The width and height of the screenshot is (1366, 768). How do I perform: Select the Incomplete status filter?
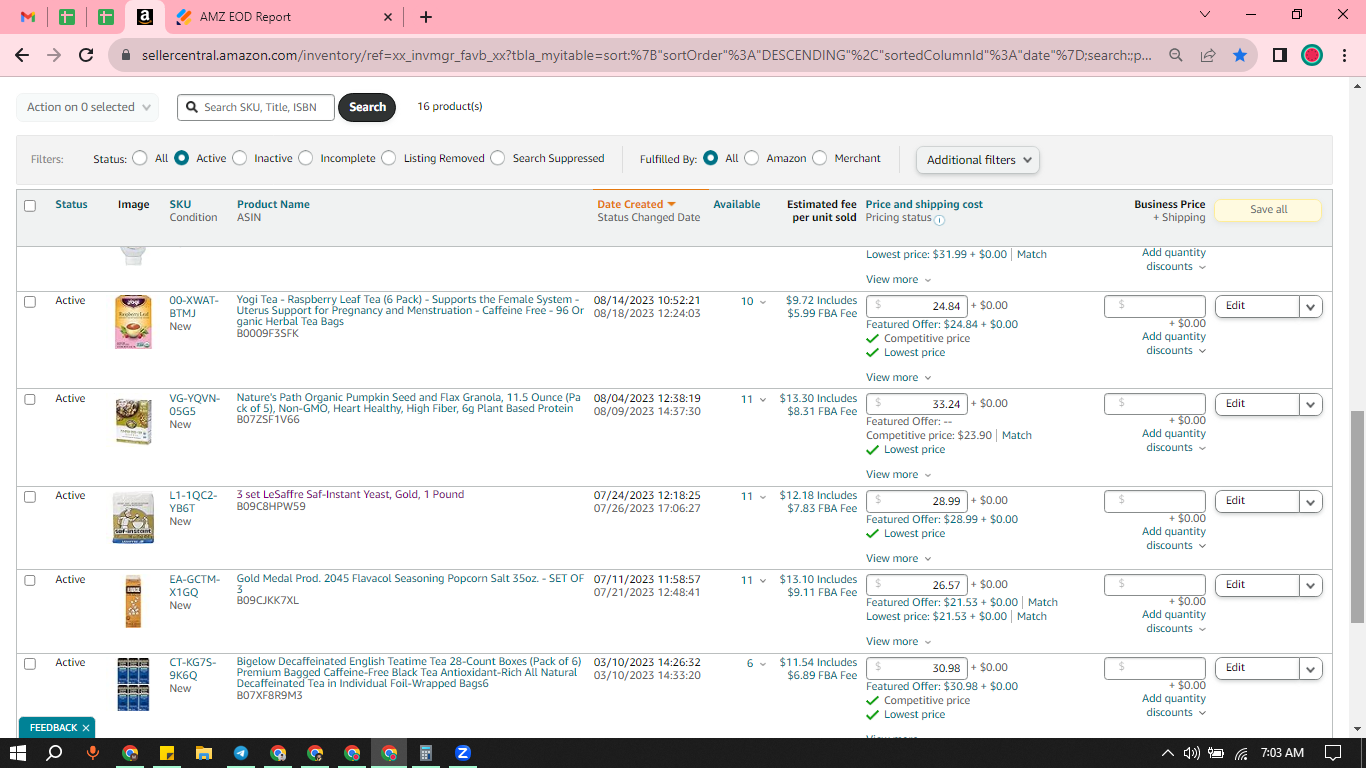306,158
